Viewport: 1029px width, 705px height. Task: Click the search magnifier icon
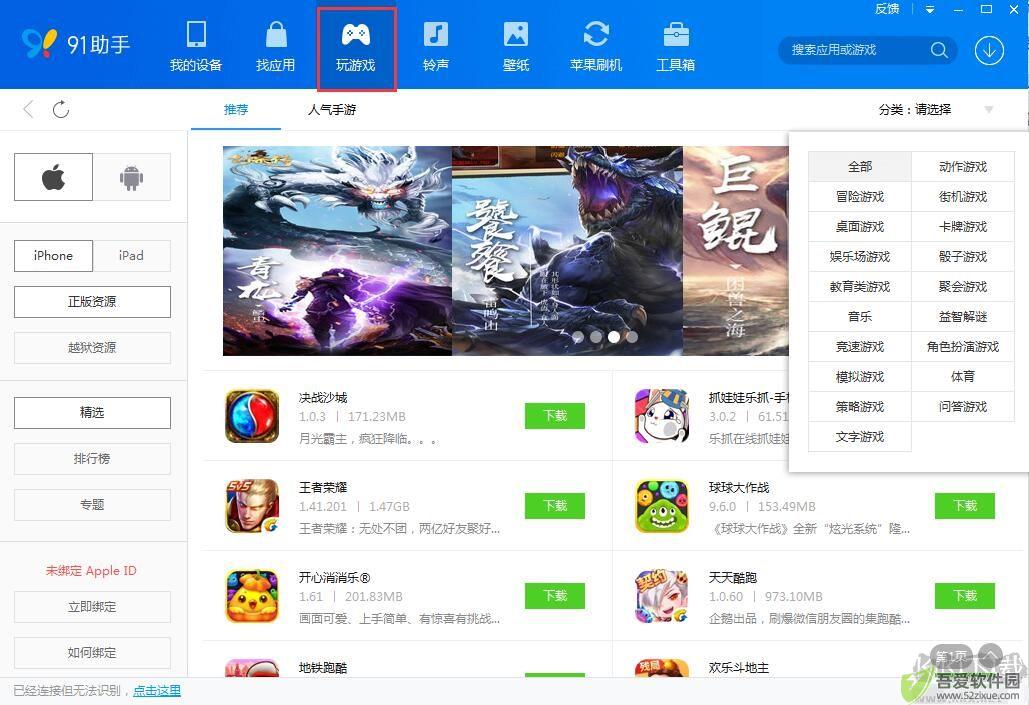[x=939, y=50]
